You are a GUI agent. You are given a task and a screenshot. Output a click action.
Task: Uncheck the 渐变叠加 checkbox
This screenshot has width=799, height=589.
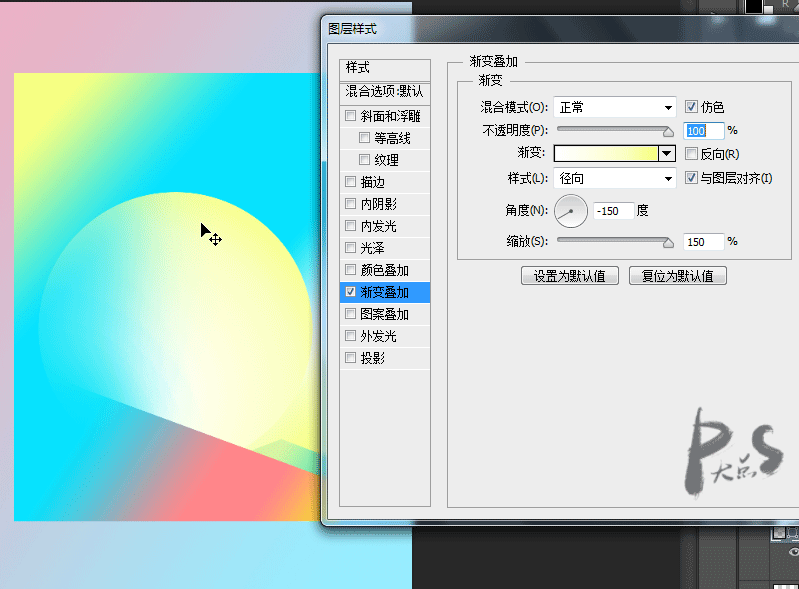[350, 291]
